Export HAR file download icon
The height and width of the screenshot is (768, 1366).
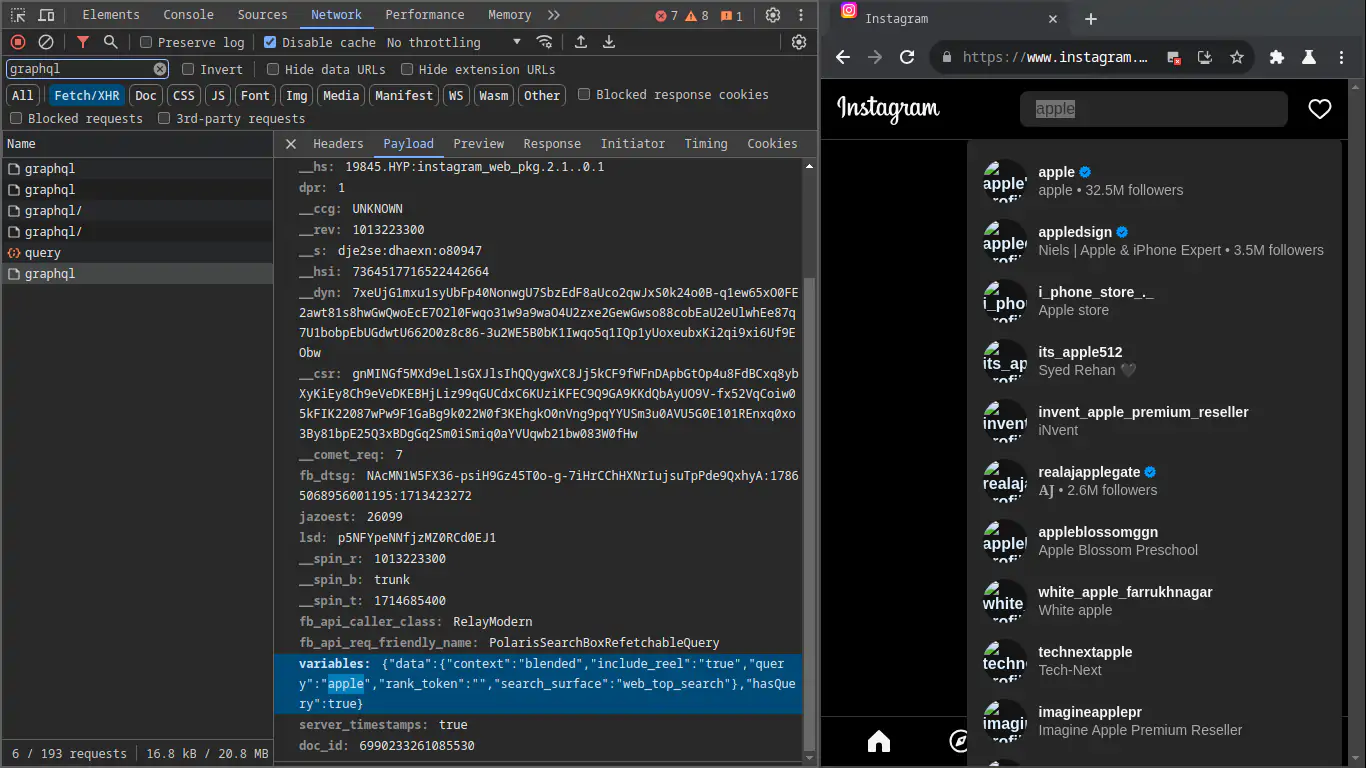pos(608,42)
